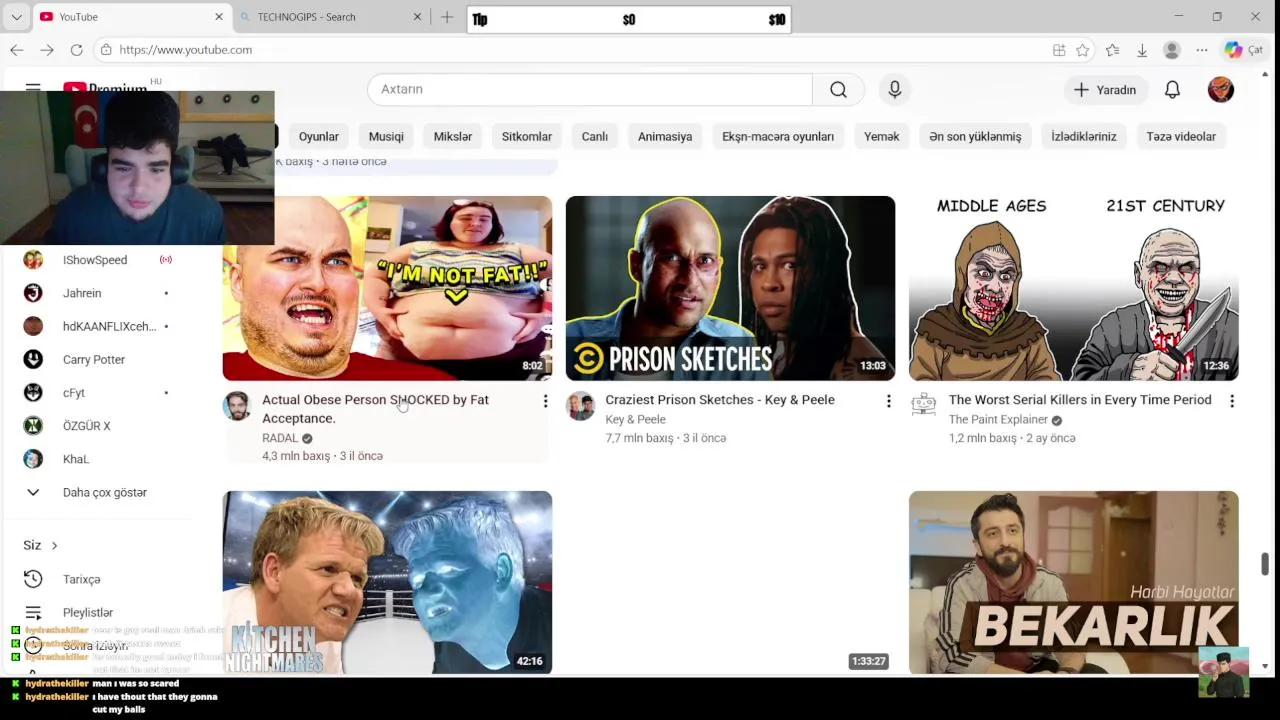
Task: Select the Təzə videolar chip
Action: (x=1181, y=136)
